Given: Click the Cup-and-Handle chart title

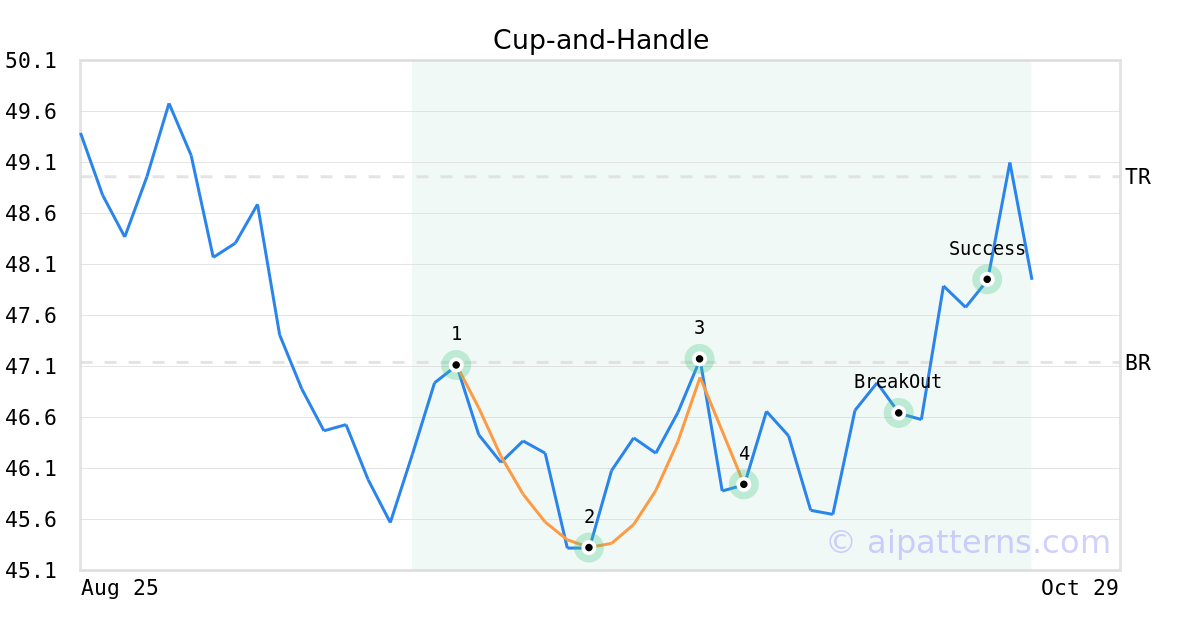Looking at the screenshot, I should pyautogui.click(x=600, y=40).
